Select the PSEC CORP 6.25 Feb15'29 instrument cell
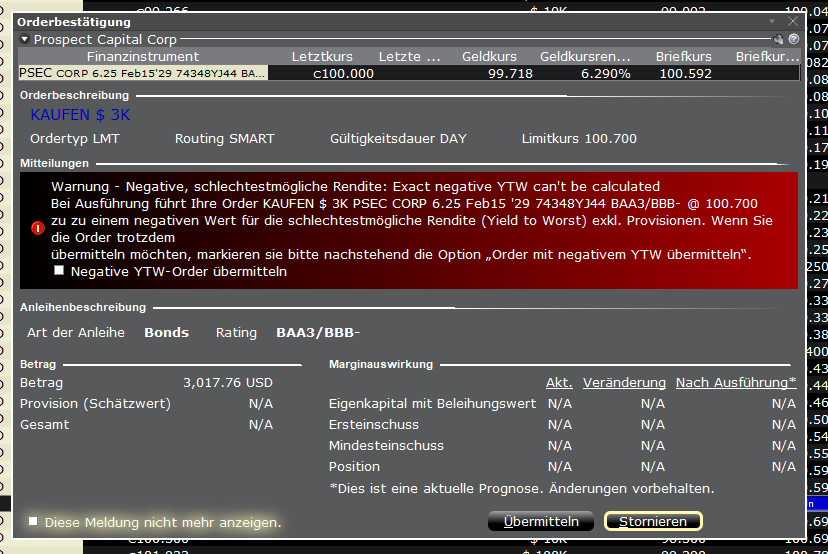This screenshot has width=828, height=554. tap(143, 73)
